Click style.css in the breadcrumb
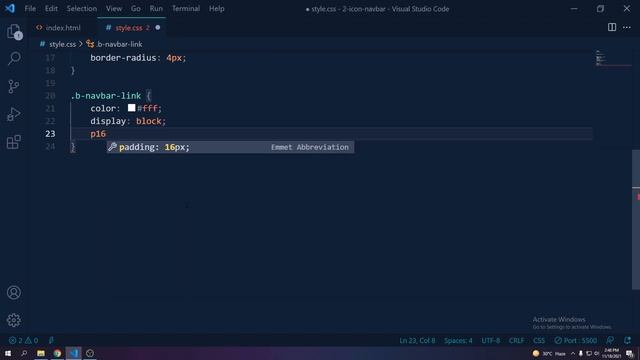The image size is (640, 360). pos(62,44)
